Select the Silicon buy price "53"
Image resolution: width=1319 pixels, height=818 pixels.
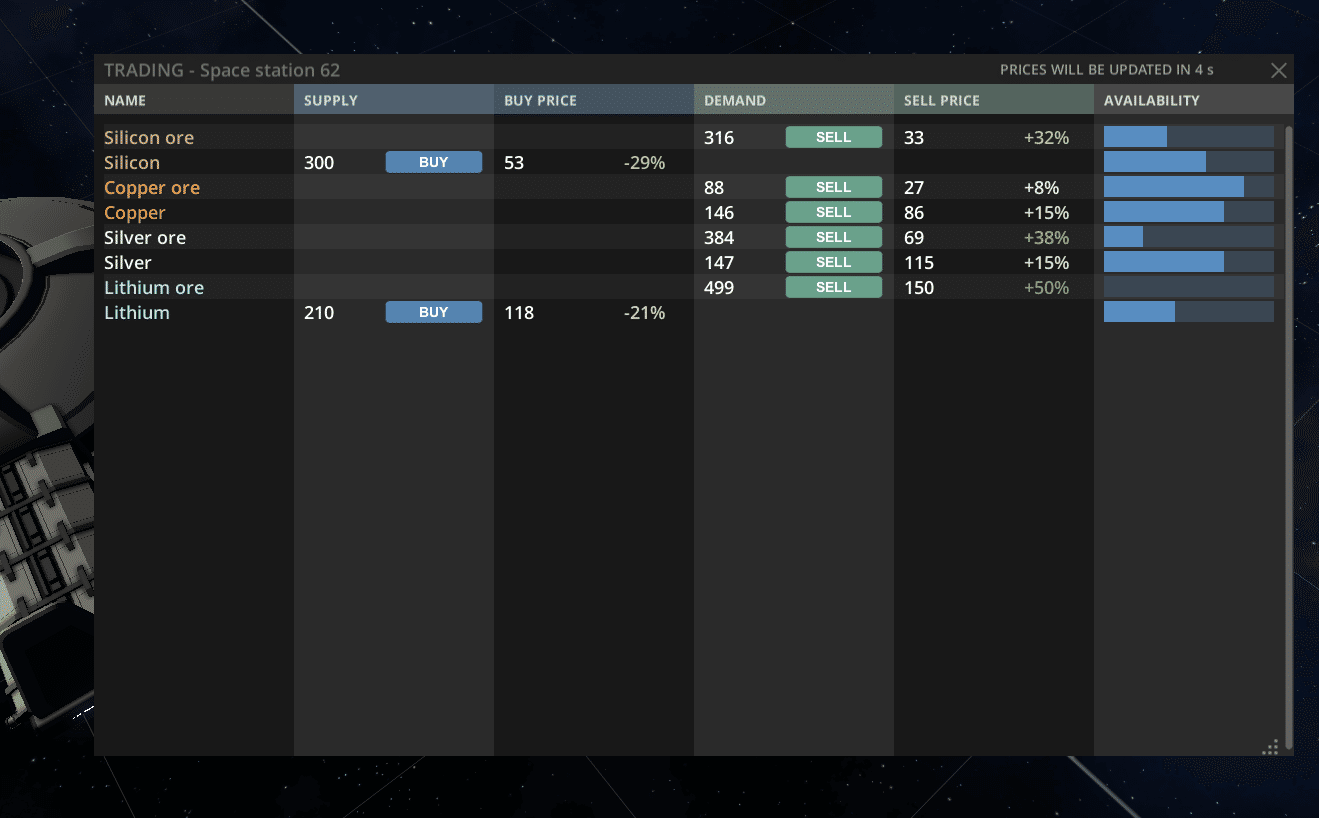[x=514, y=163]
